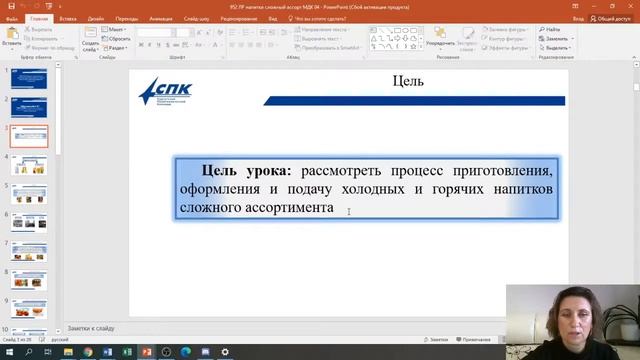Click the 'Tell me' (Что вы хотите сделать) search box
The height and width of the screenshot is (360, 640).
(317, 19)
